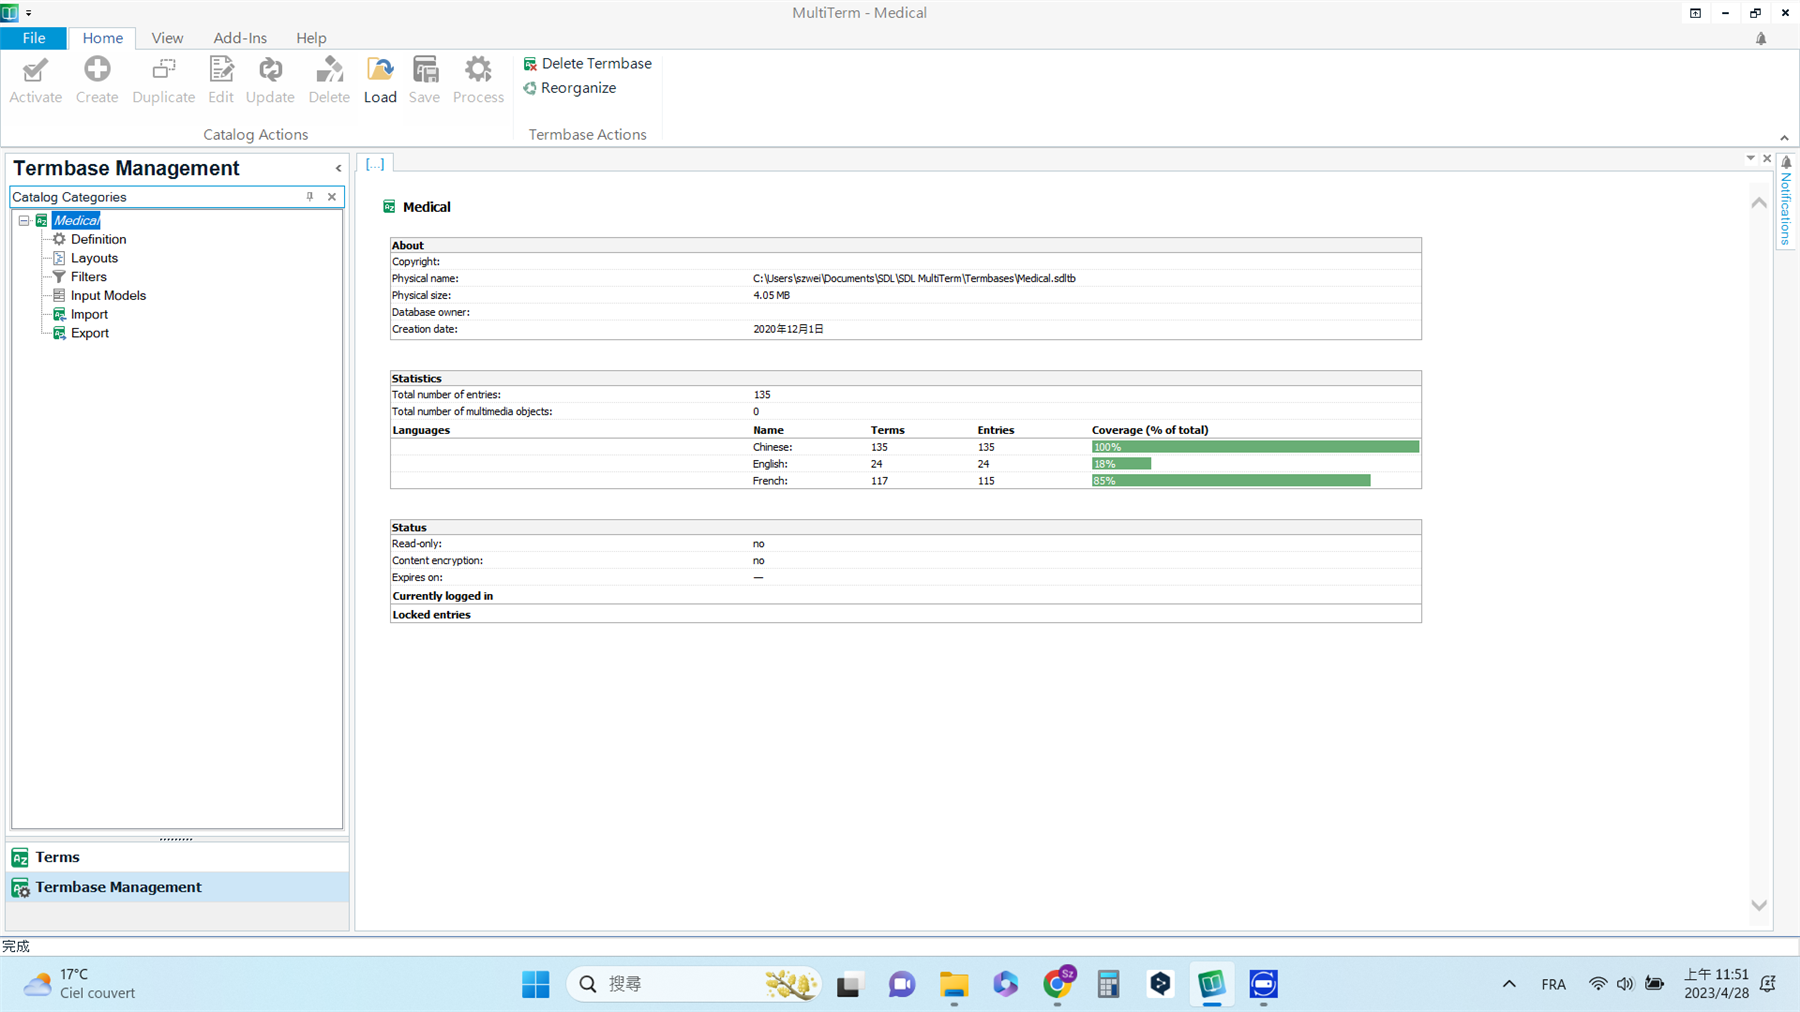Collapse the Medical tree node

point(24,221)
